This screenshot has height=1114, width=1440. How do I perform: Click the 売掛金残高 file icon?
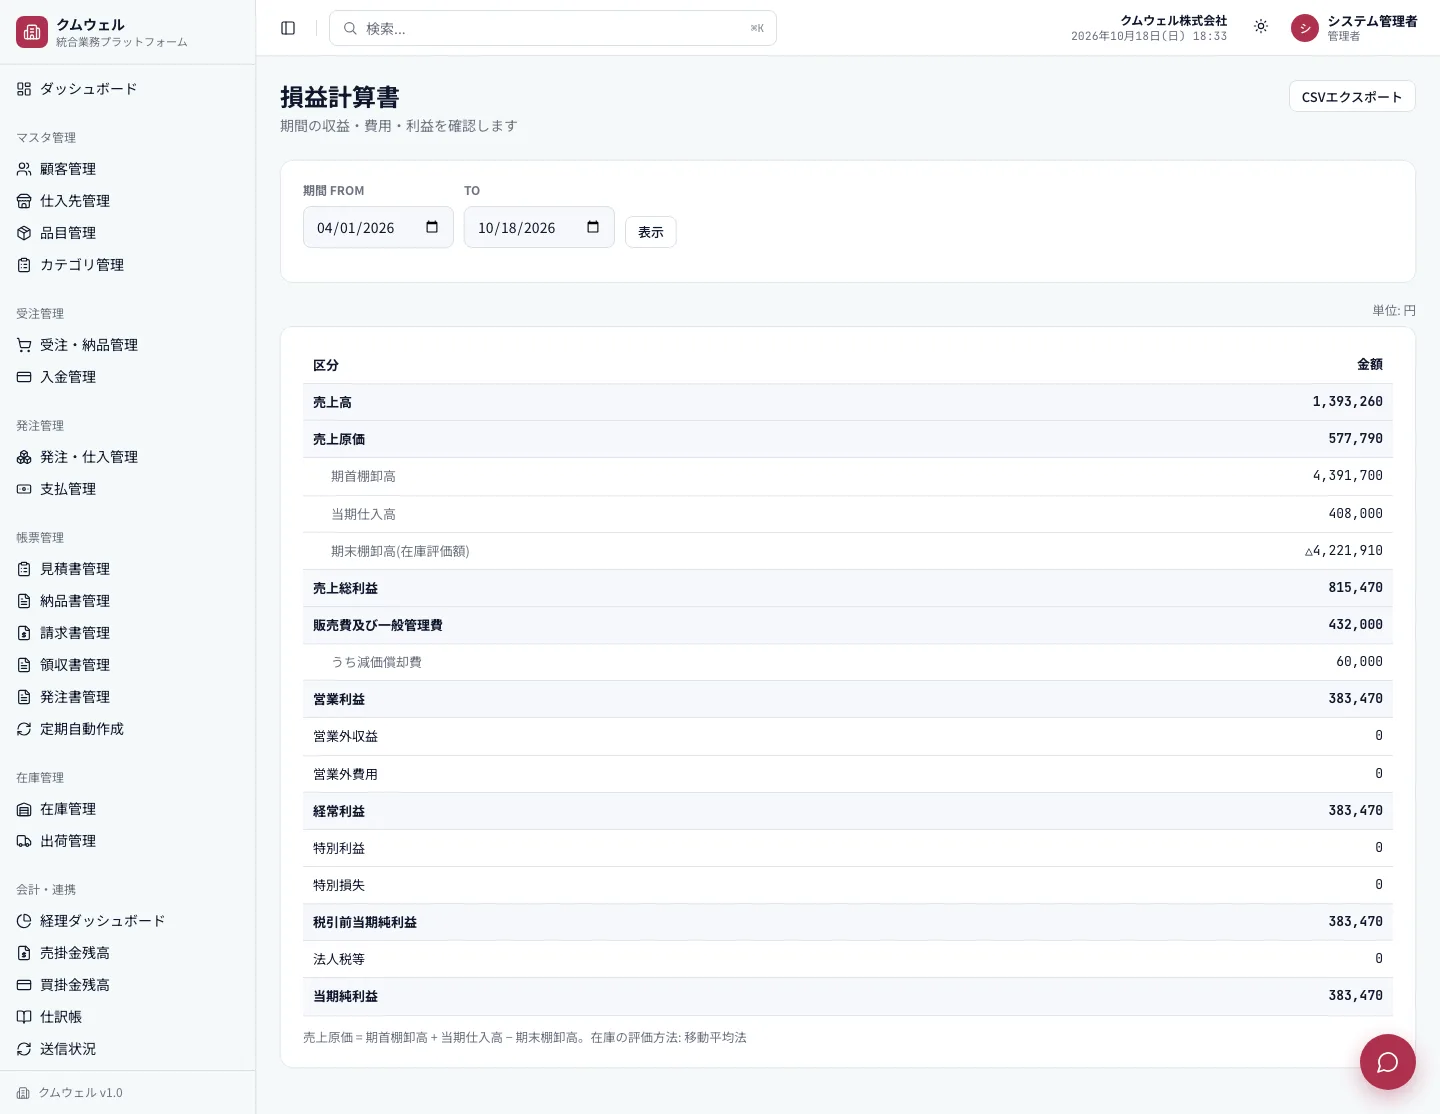coord(24,953)
